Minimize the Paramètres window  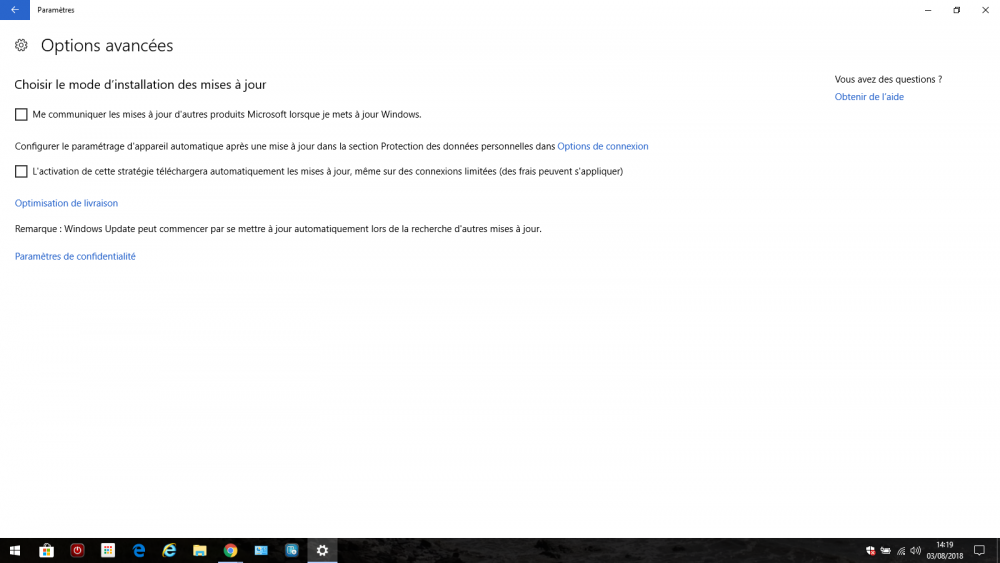928,10
